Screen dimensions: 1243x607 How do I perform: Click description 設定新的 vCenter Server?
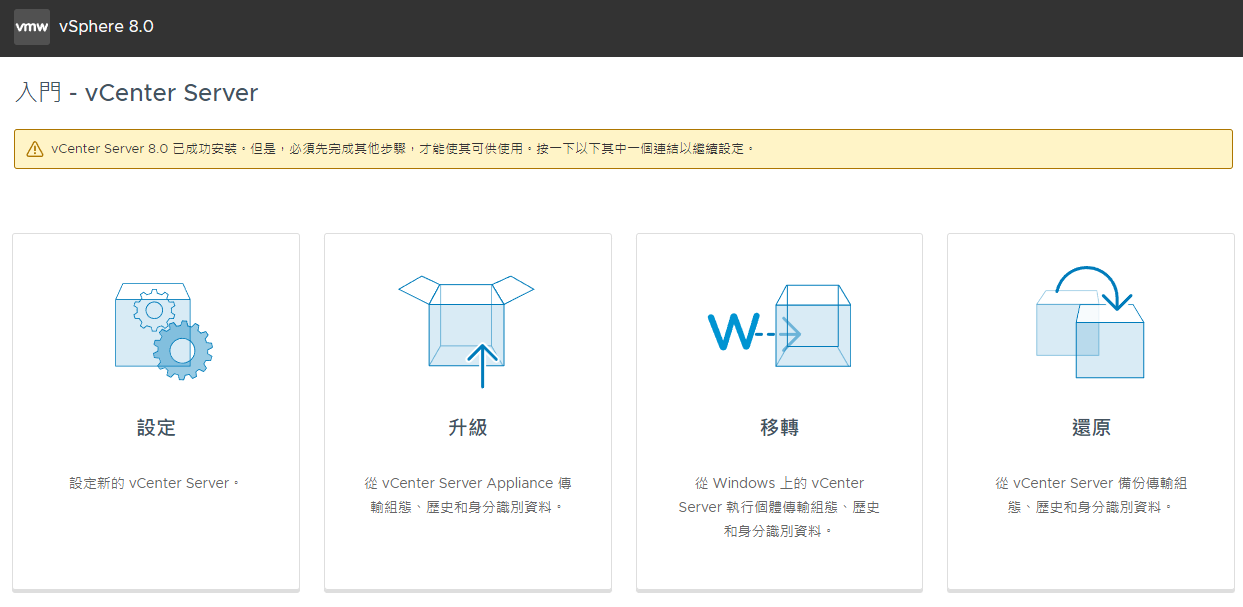click(x=156, y=483)
